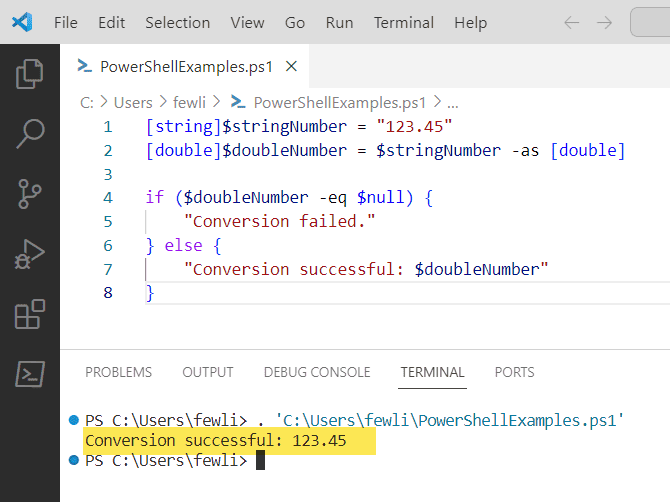The height and width of the screenshot is (502, 670).
Task: Click the first command decoration dot in terminal
Action: click(x=74, y=420)
